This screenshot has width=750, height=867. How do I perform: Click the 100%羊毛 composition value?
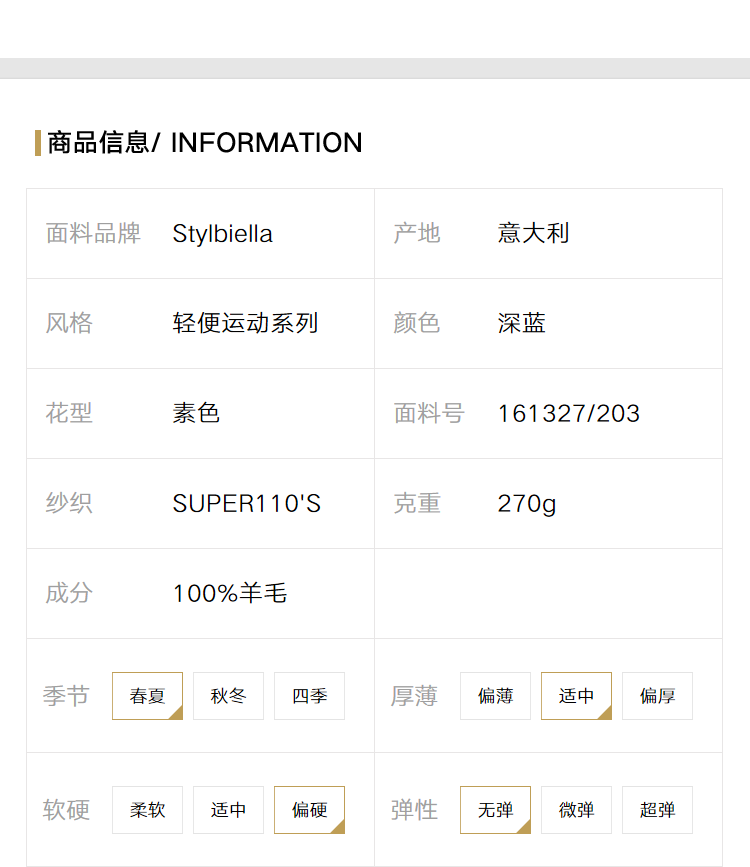(230, 593)
